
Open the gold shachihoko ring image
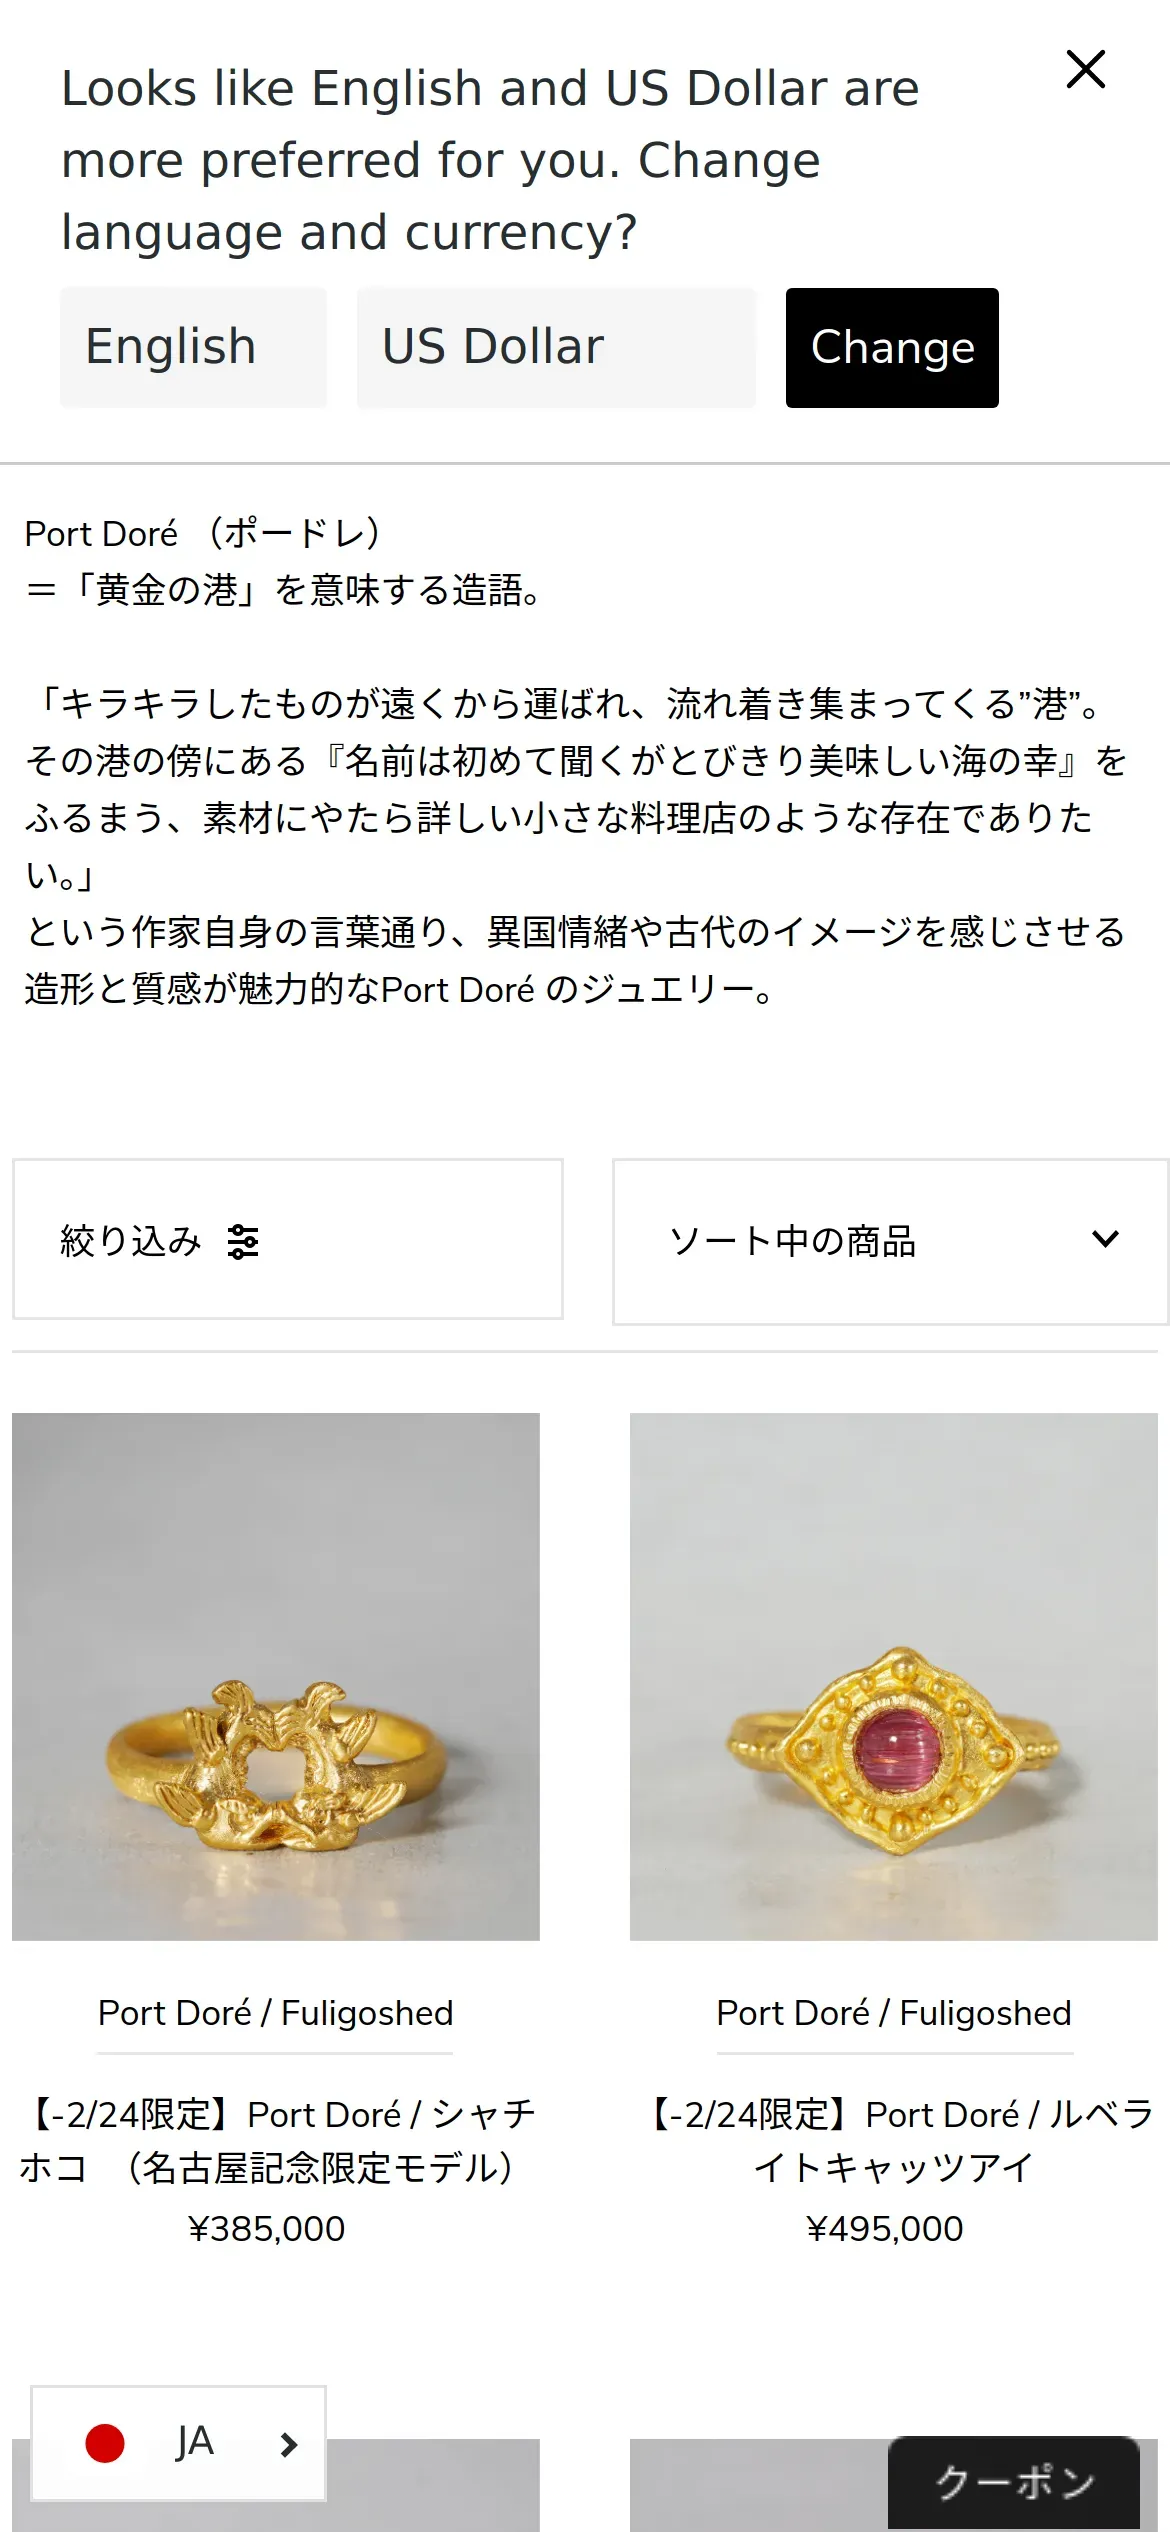point(276,1676)
